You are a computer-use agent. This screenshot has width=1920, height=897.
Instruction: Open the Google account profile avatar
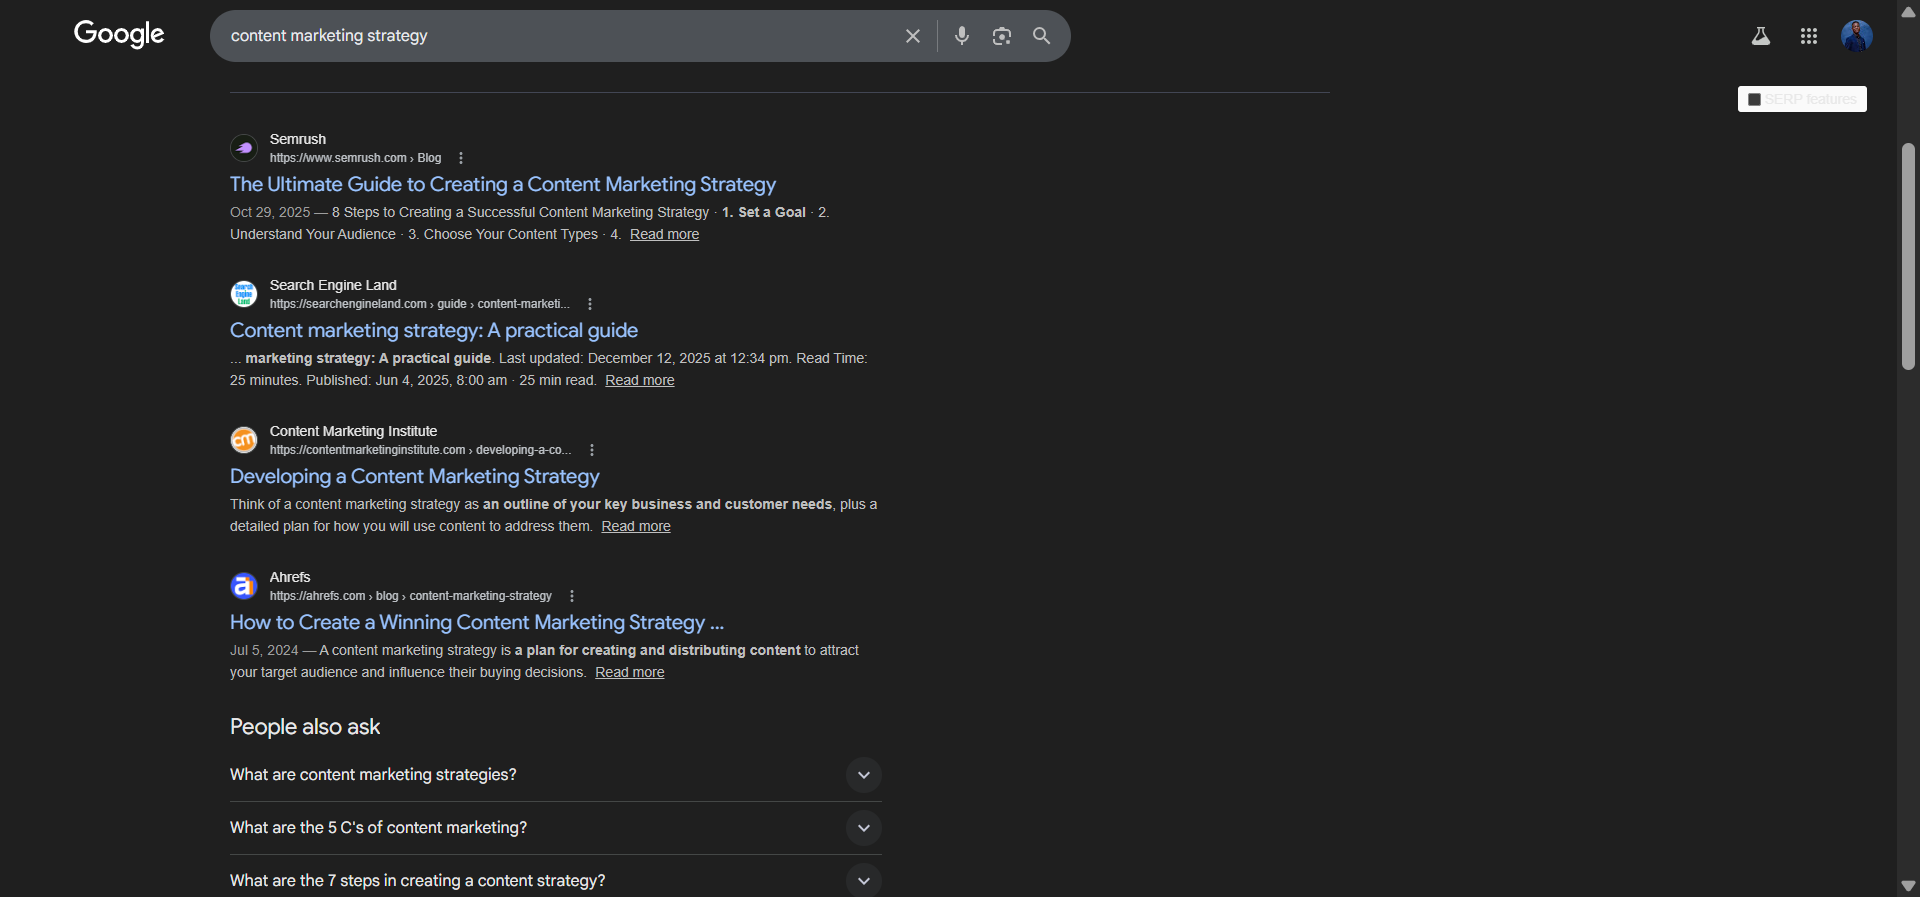[1857, 36]
